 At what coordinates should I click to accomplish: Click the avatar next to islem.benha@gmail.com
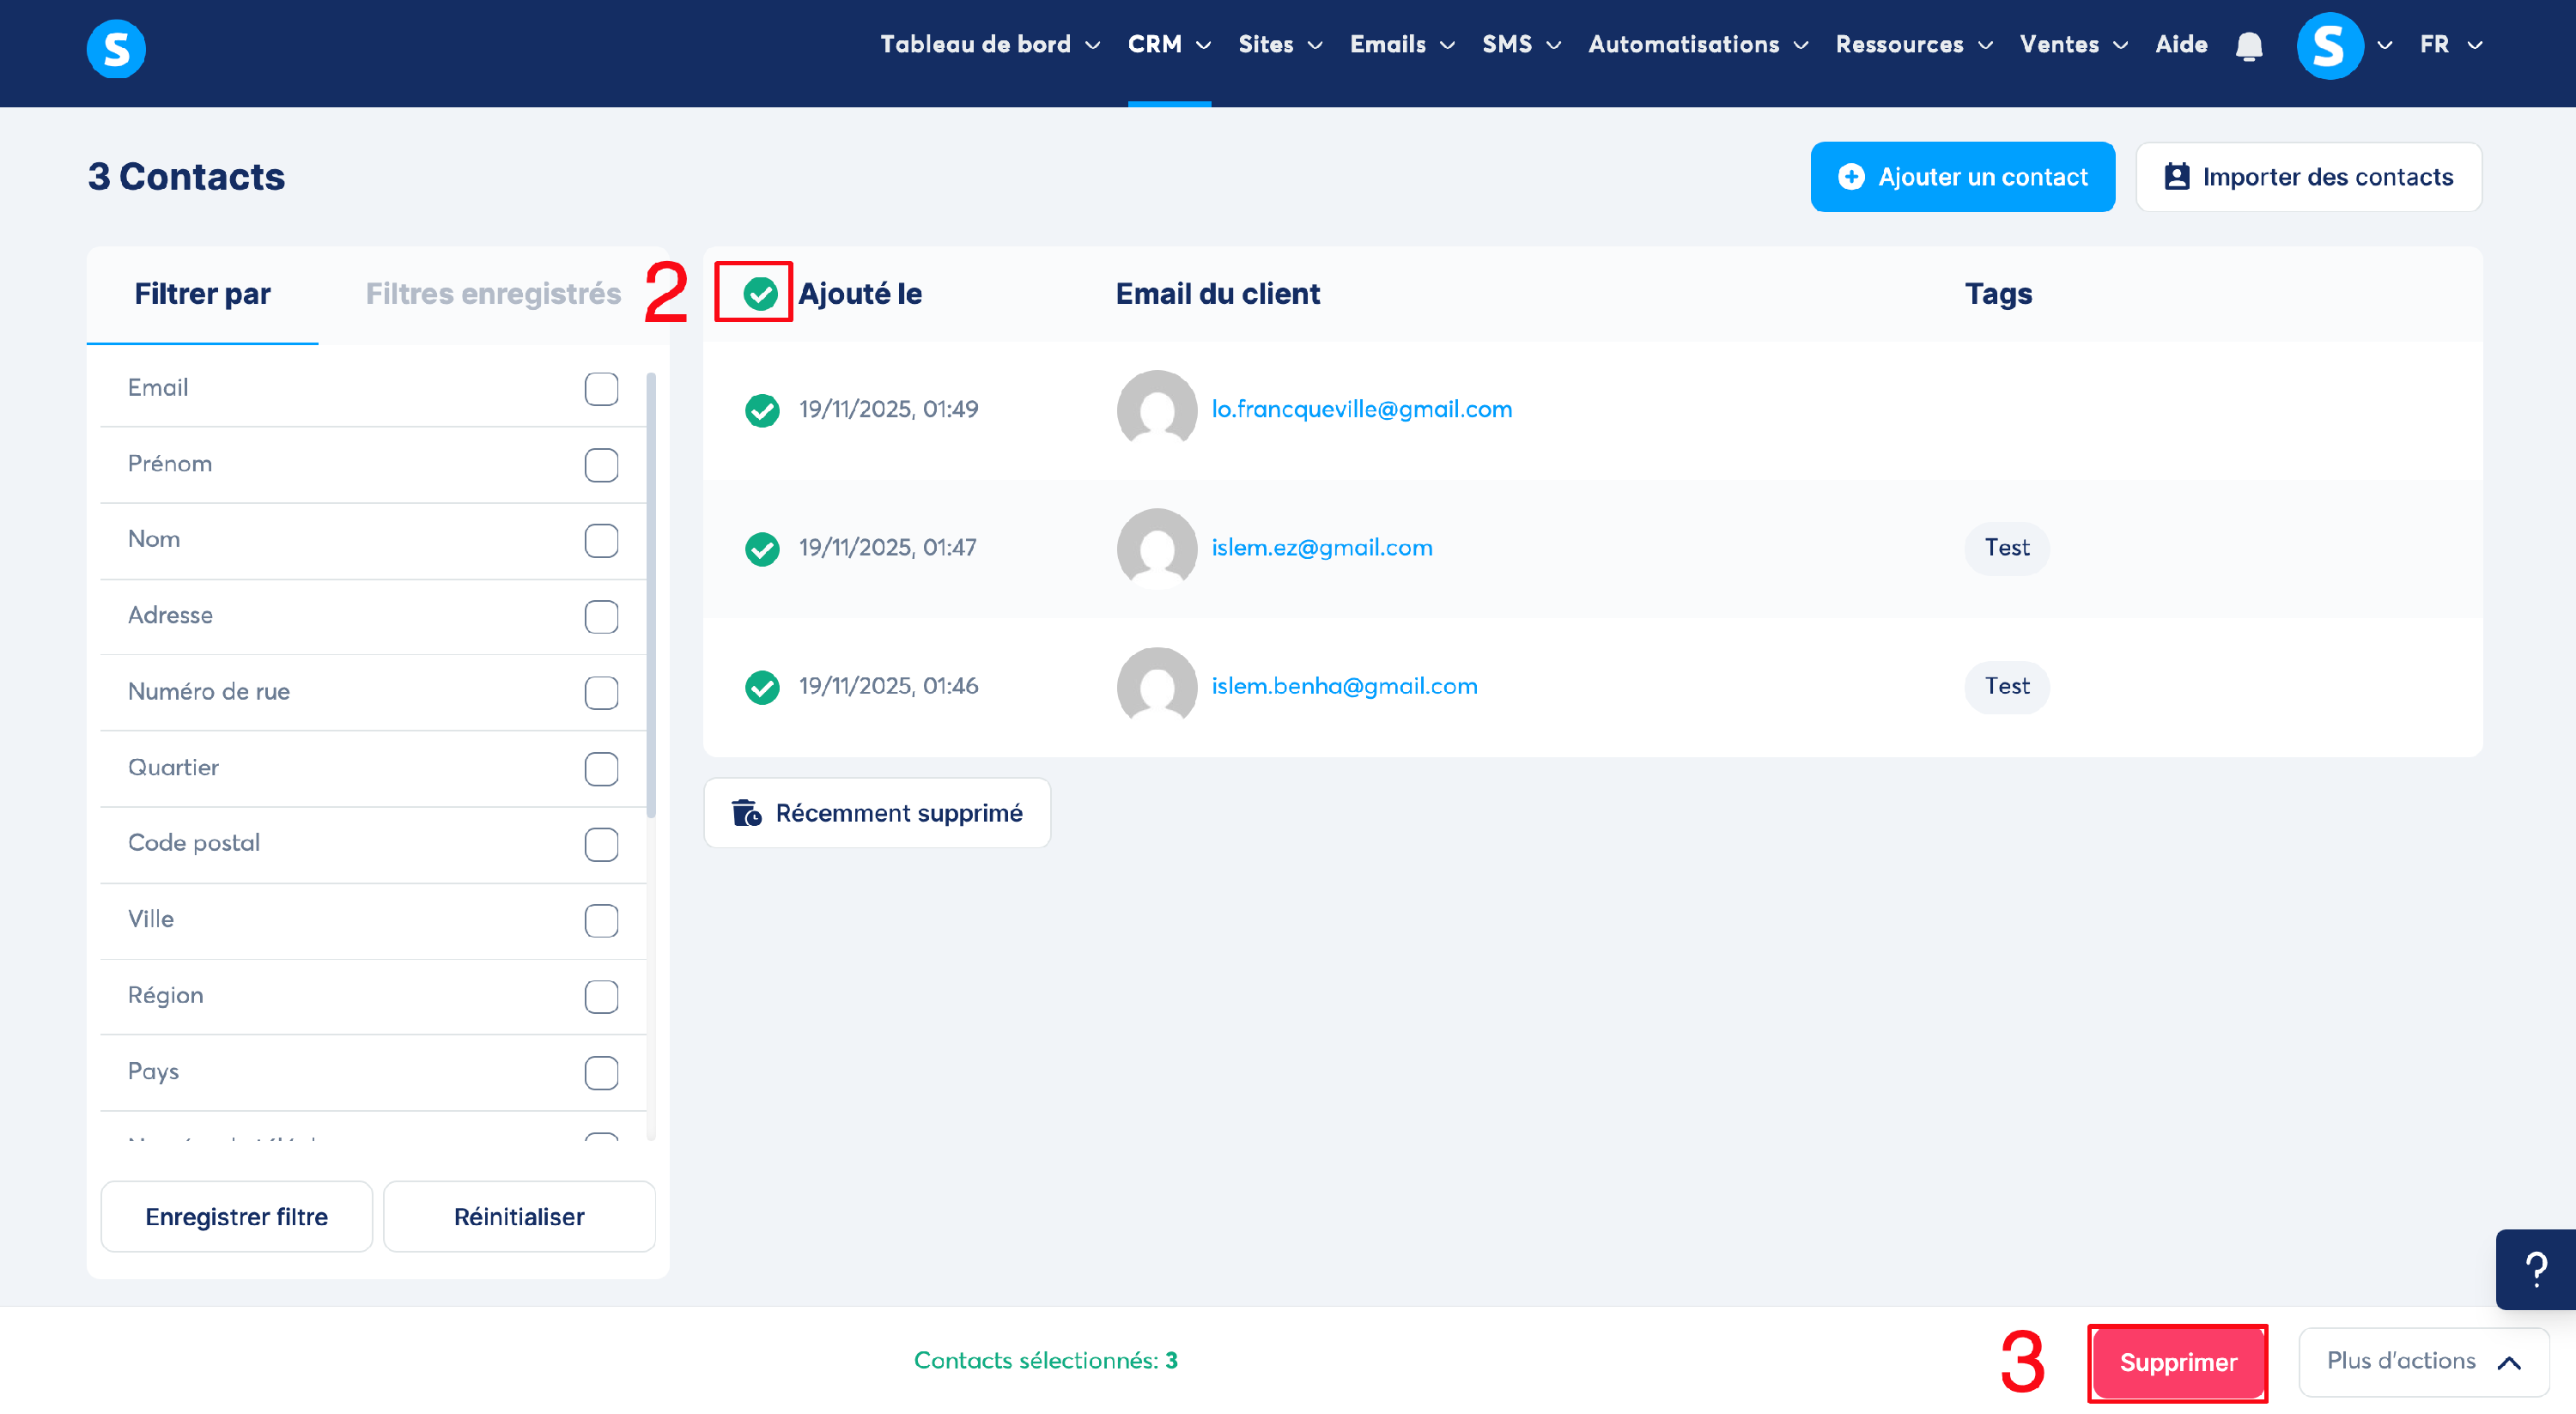pyautogui.click(x=1156, y=686)
